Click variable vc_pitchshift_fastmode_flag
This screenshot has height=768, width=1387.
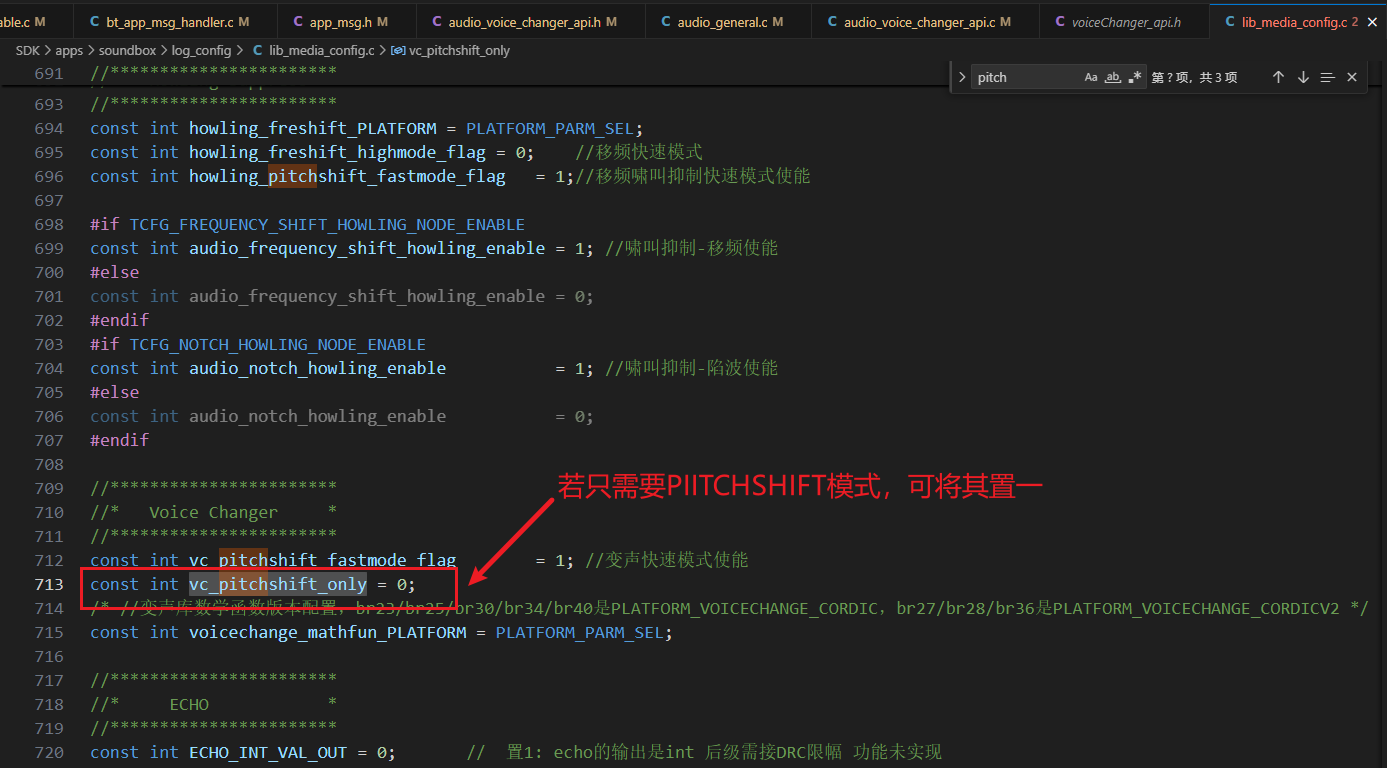coord(322,560)
